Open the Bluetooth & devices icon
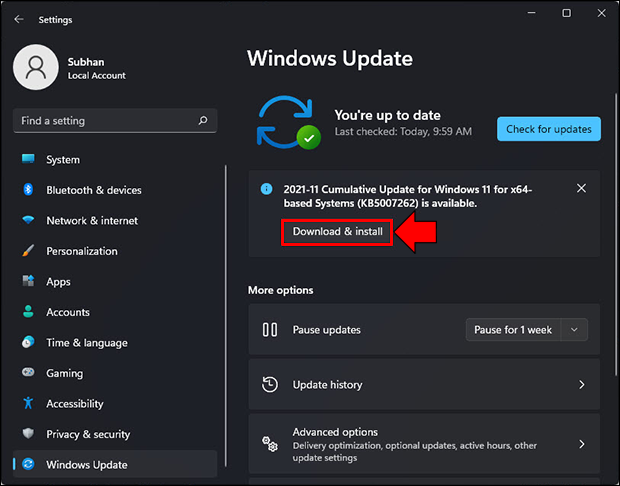This screenshot has height=486, width=620. pyautogui.click(x=28, y=190)
